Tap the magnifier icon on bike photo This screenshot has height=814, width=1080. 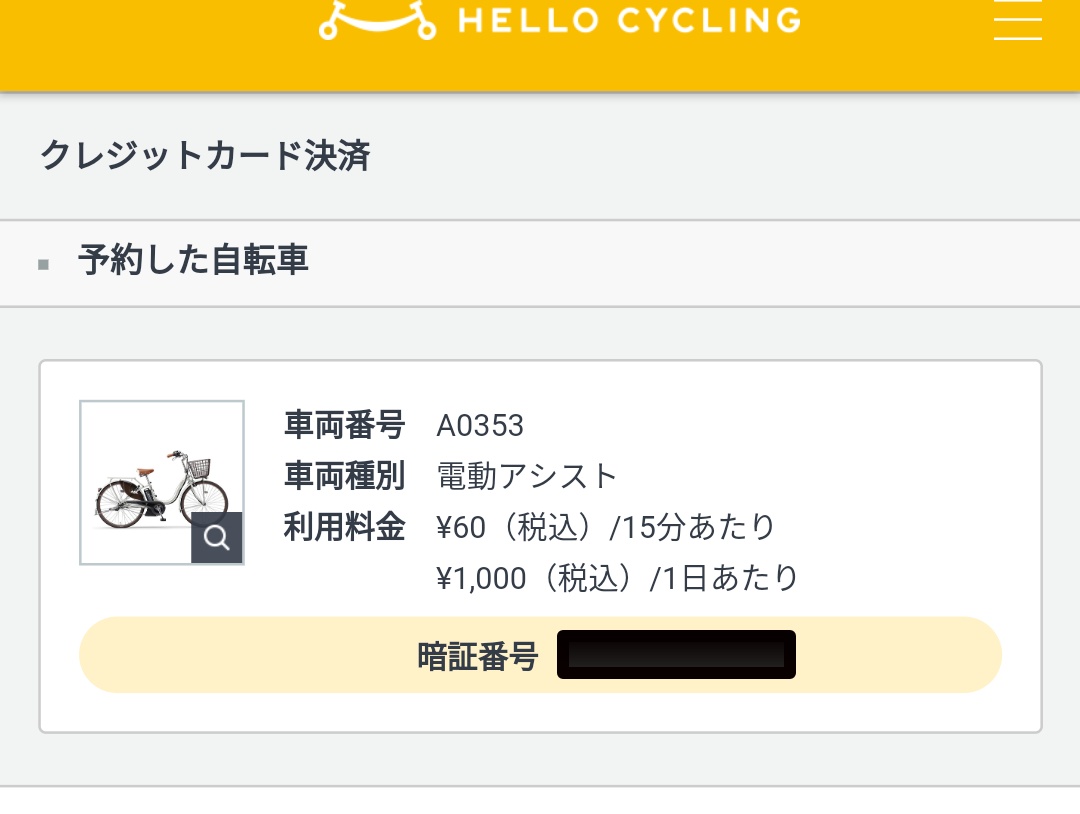click(217, 538)
